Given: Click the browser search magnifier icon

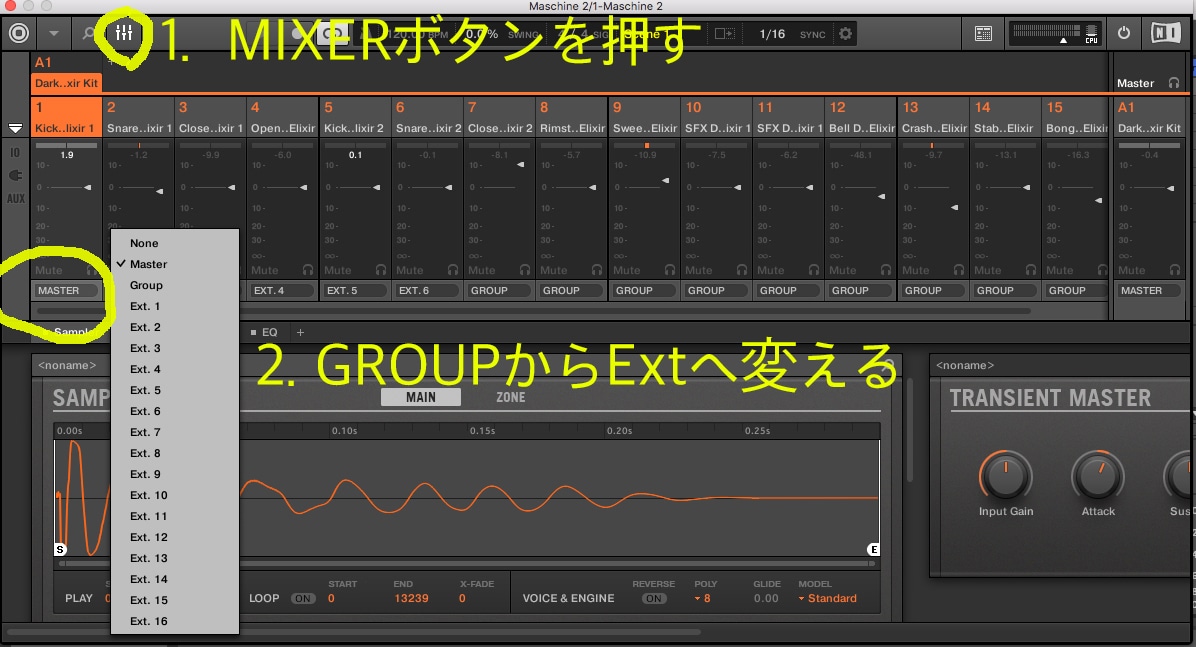Looking at the screenshot, I should [89, 34].
